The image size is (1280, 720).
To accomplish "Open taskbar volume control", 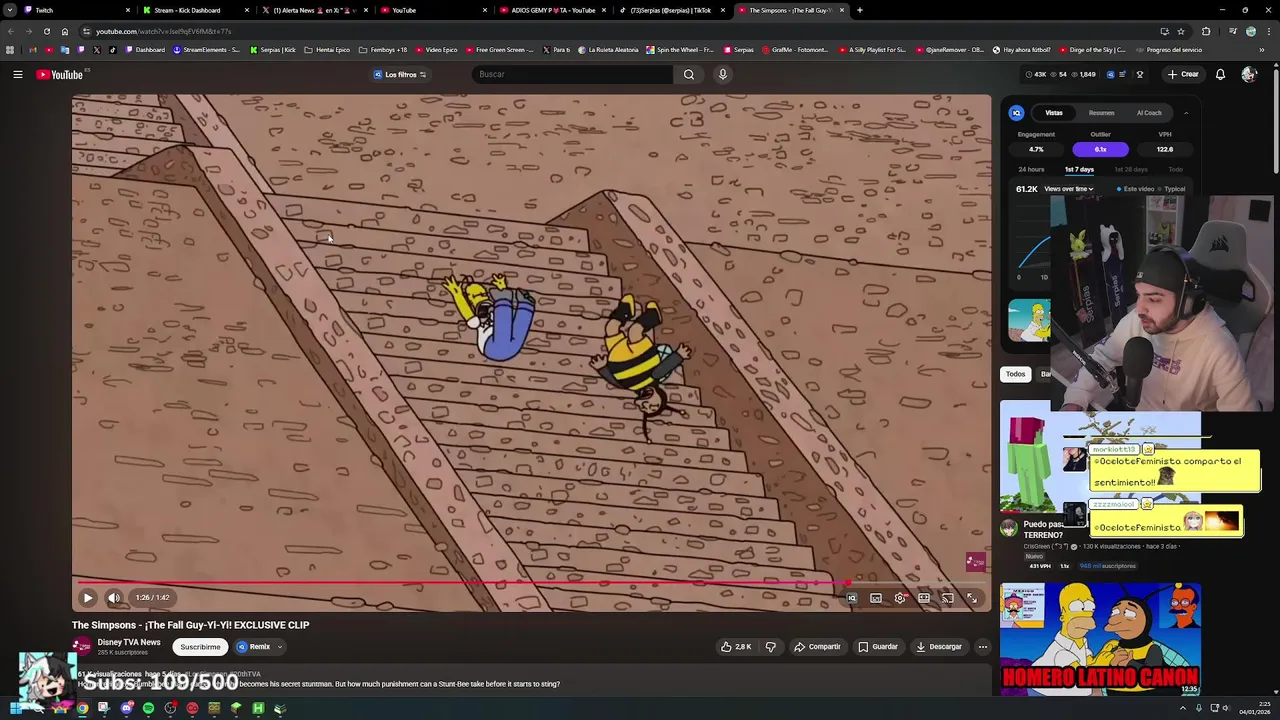I will pyautogui.click(x=1227, y=708).
